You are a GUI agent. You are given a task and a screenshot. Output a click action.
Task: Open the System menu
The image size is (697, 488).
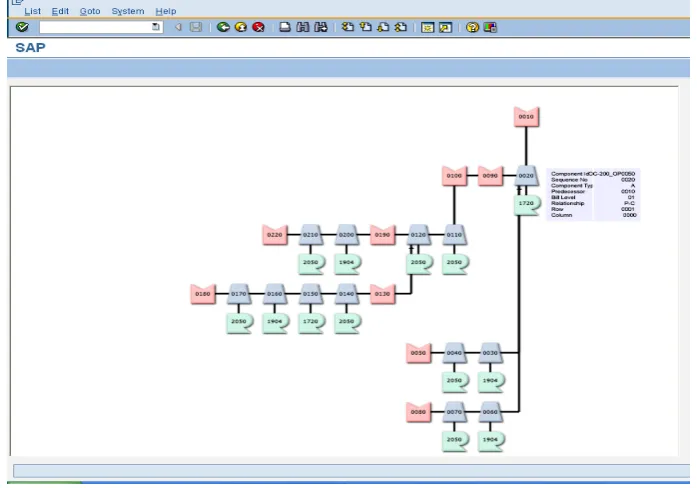point(128,11)
